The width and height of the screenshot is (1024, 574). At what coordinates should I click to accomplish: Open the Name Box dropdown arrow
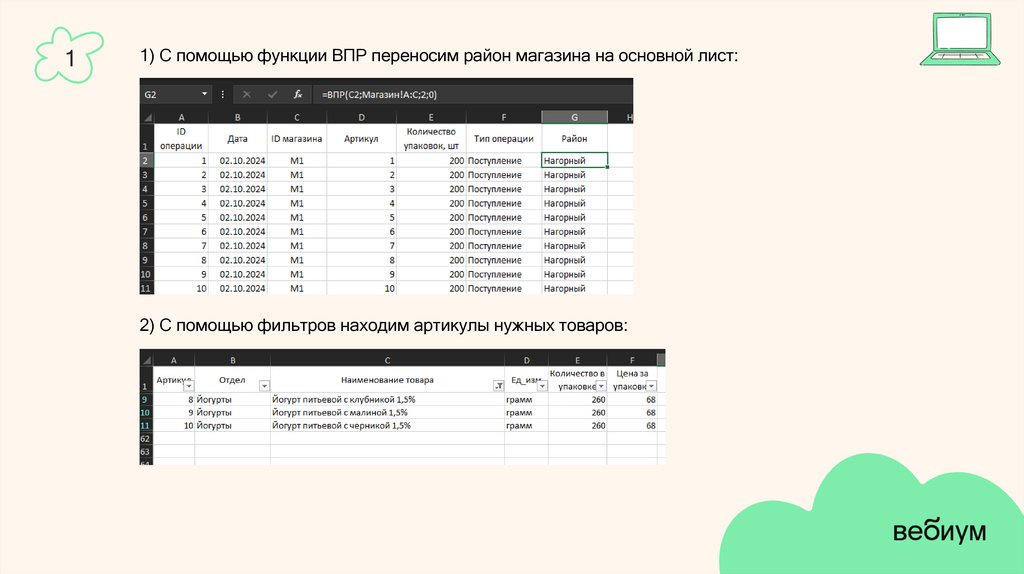pos(204,94)
